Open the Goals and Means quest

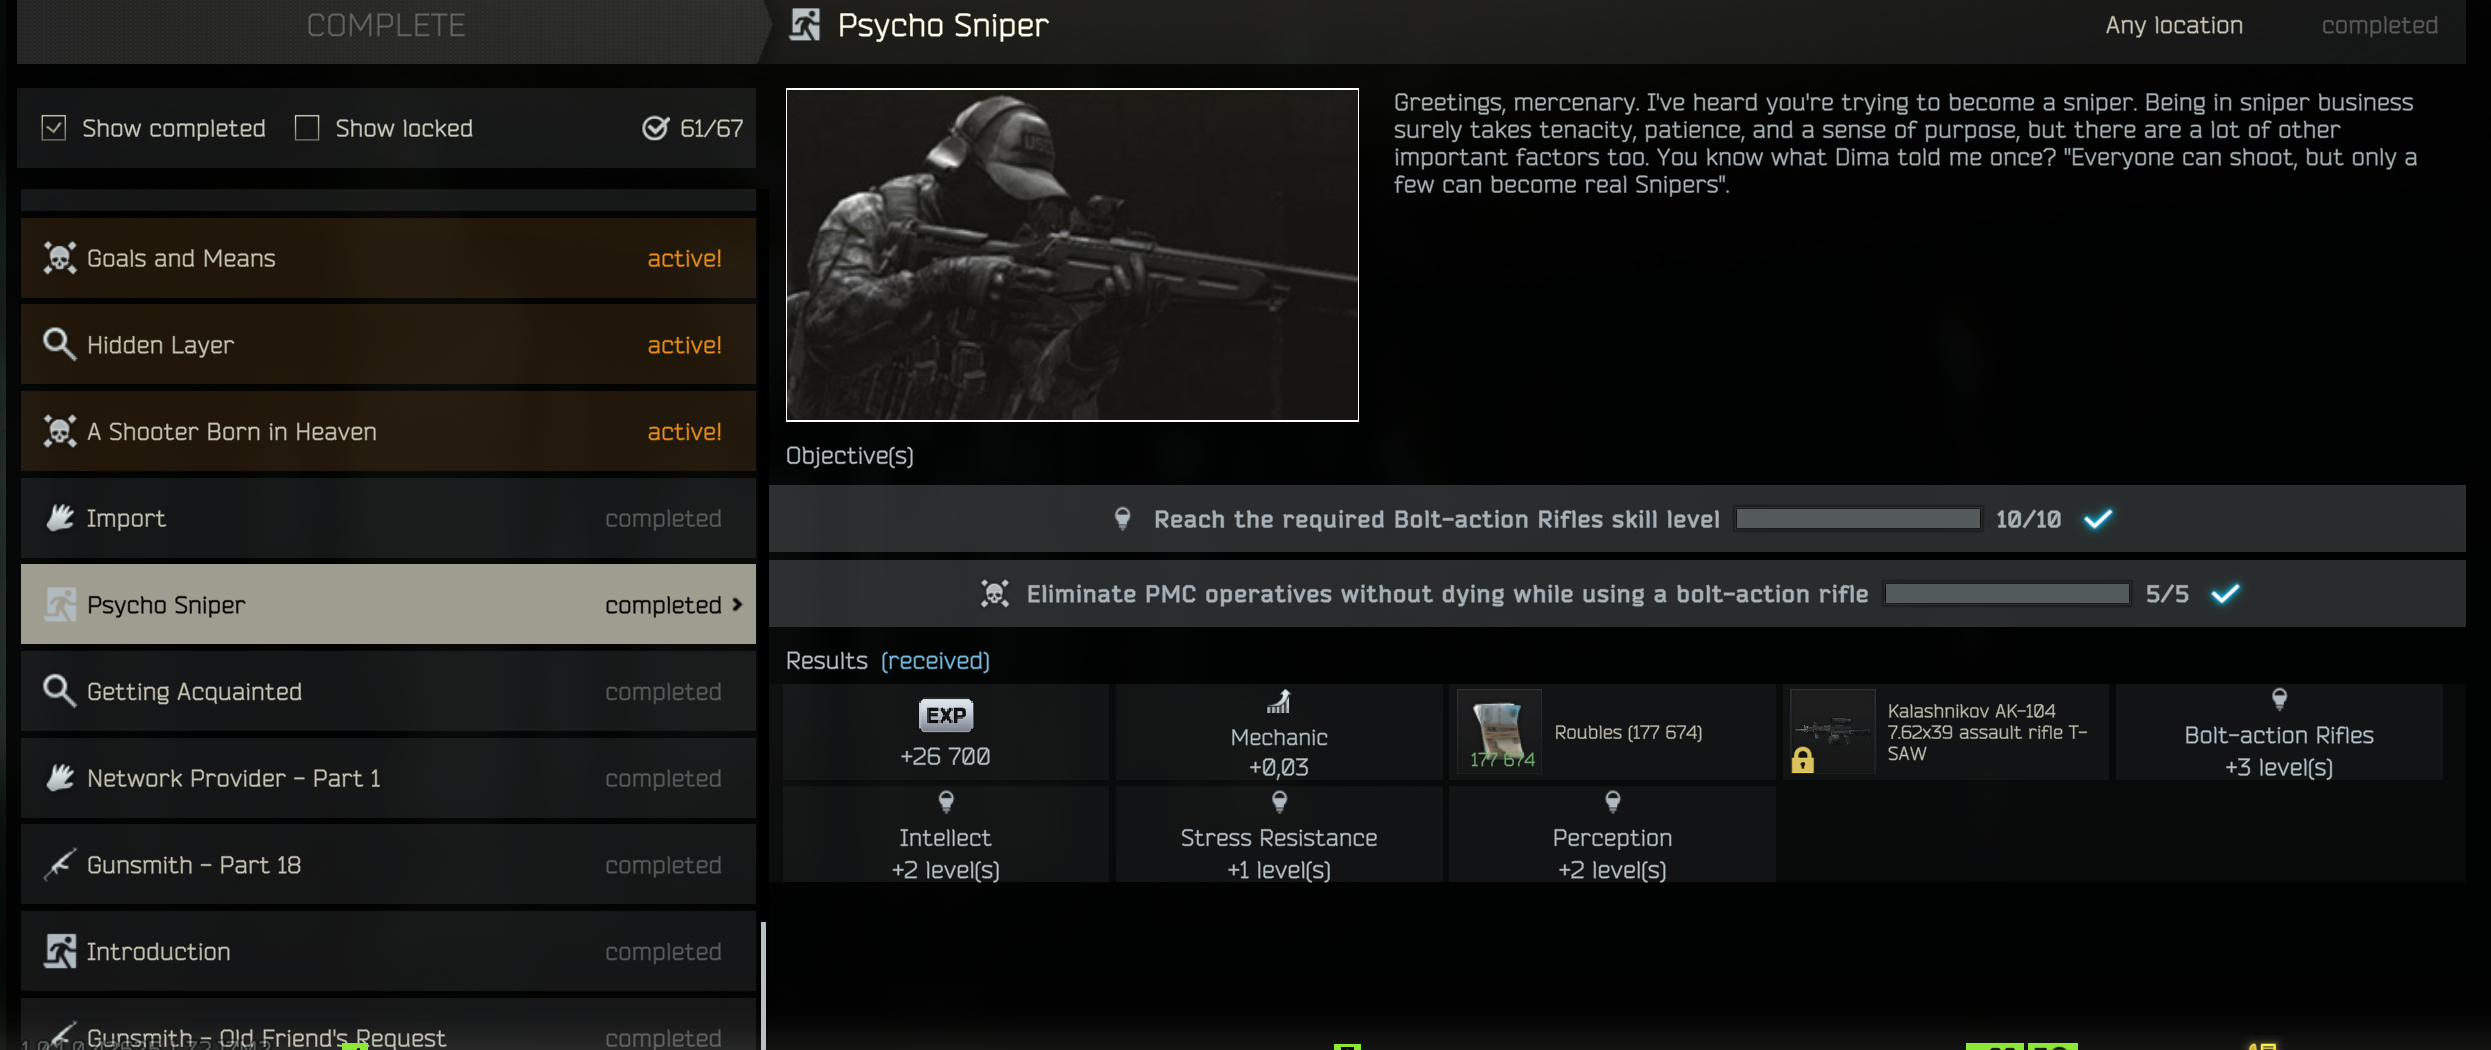click(388, 258)
